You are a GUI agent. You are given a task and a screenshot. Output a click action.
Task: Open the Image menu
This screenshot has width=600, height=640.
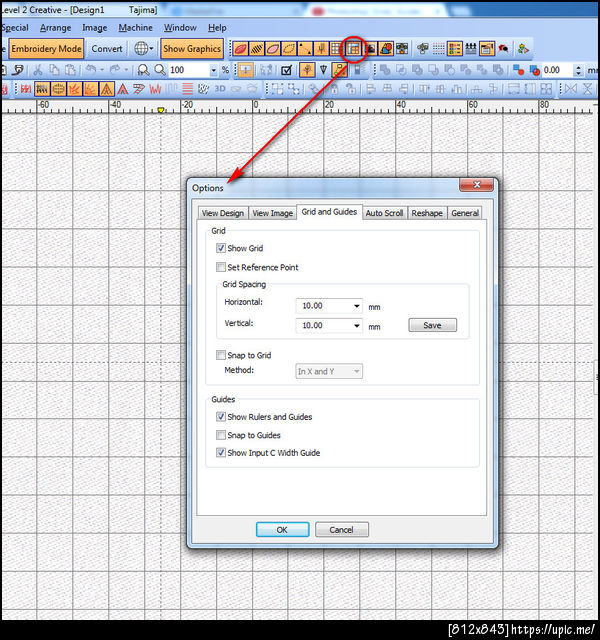click(x=95, y=28)
